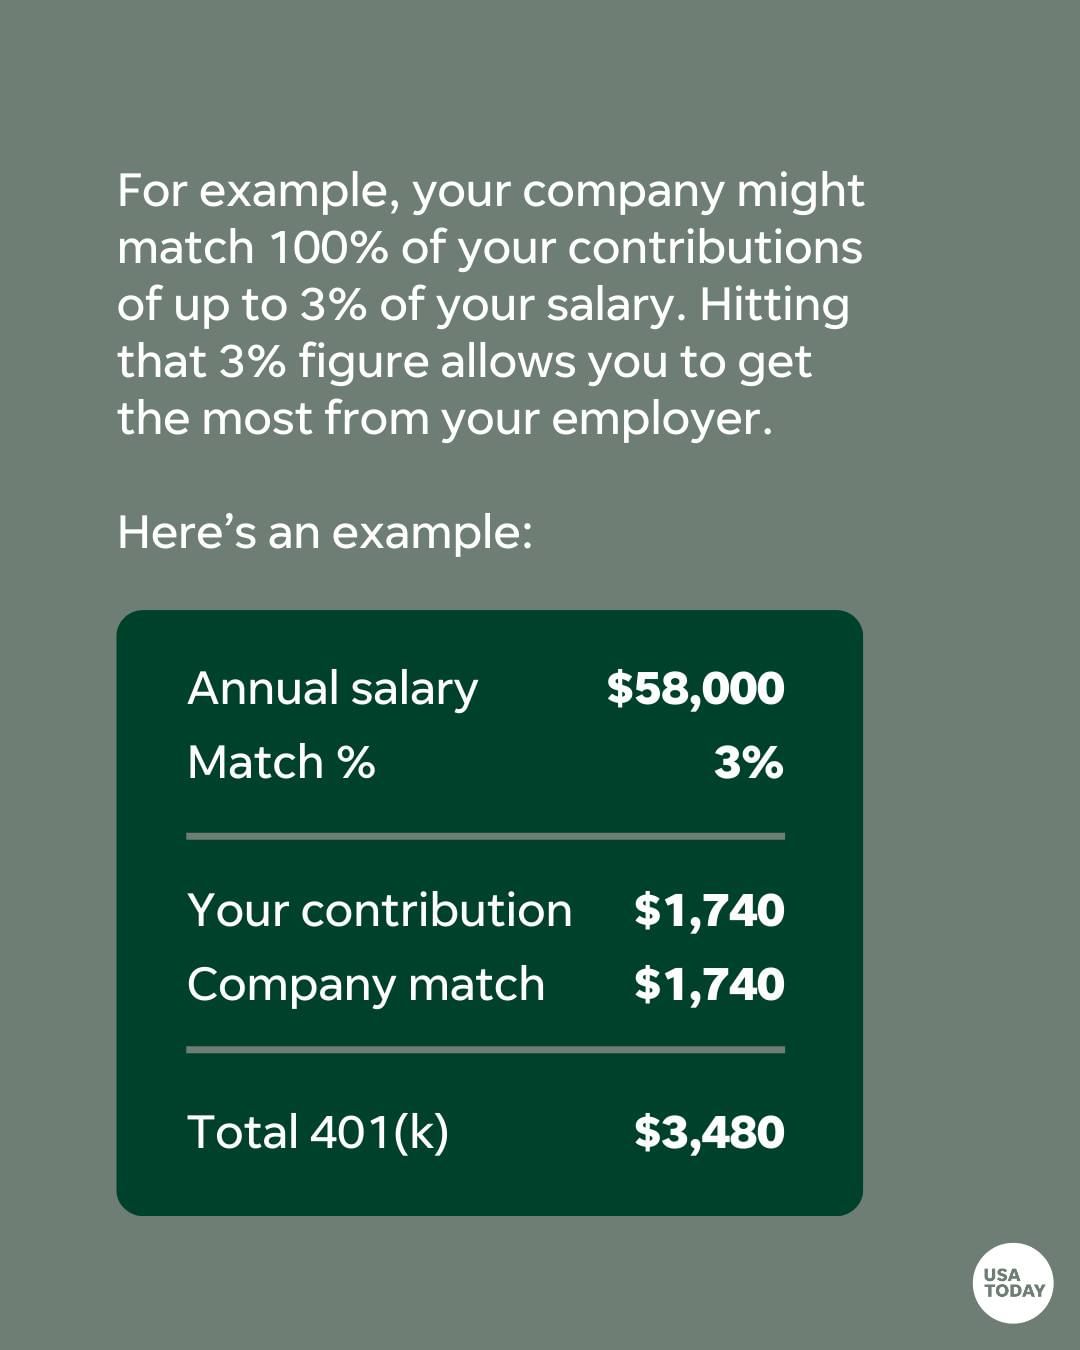Click the $1,740 value beside Your contribution
1080x1350 pixels.
(x=709, y=911)
